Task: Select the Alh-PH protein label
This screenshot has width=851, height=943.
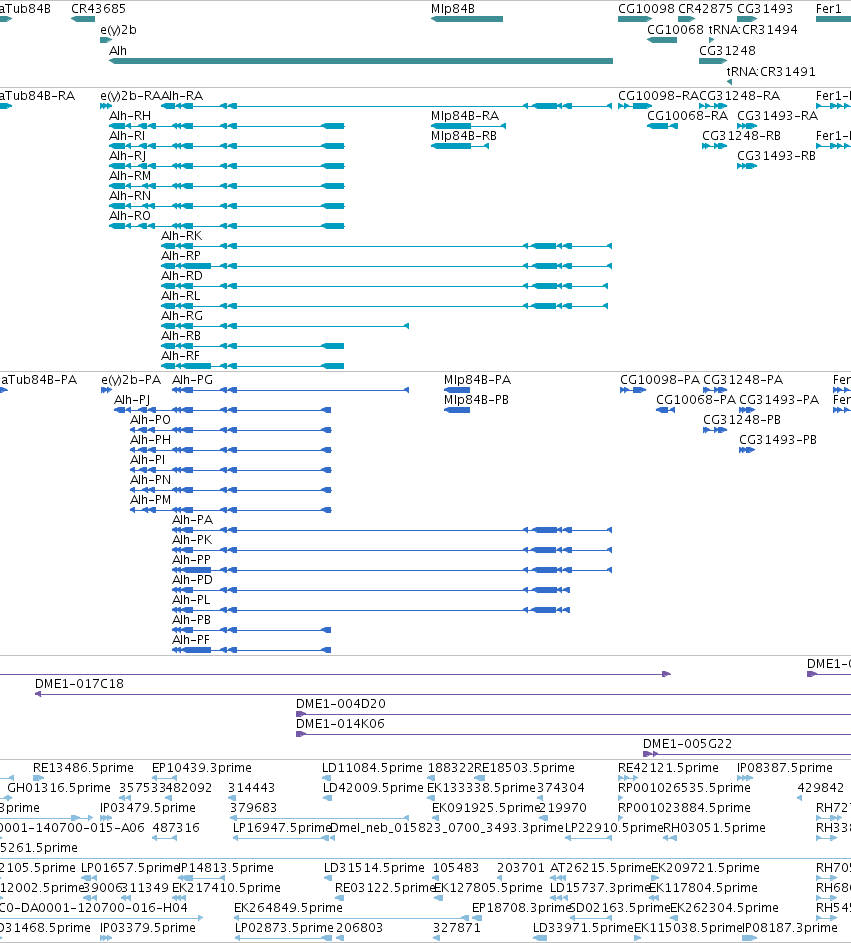Action: click(150, 440)
